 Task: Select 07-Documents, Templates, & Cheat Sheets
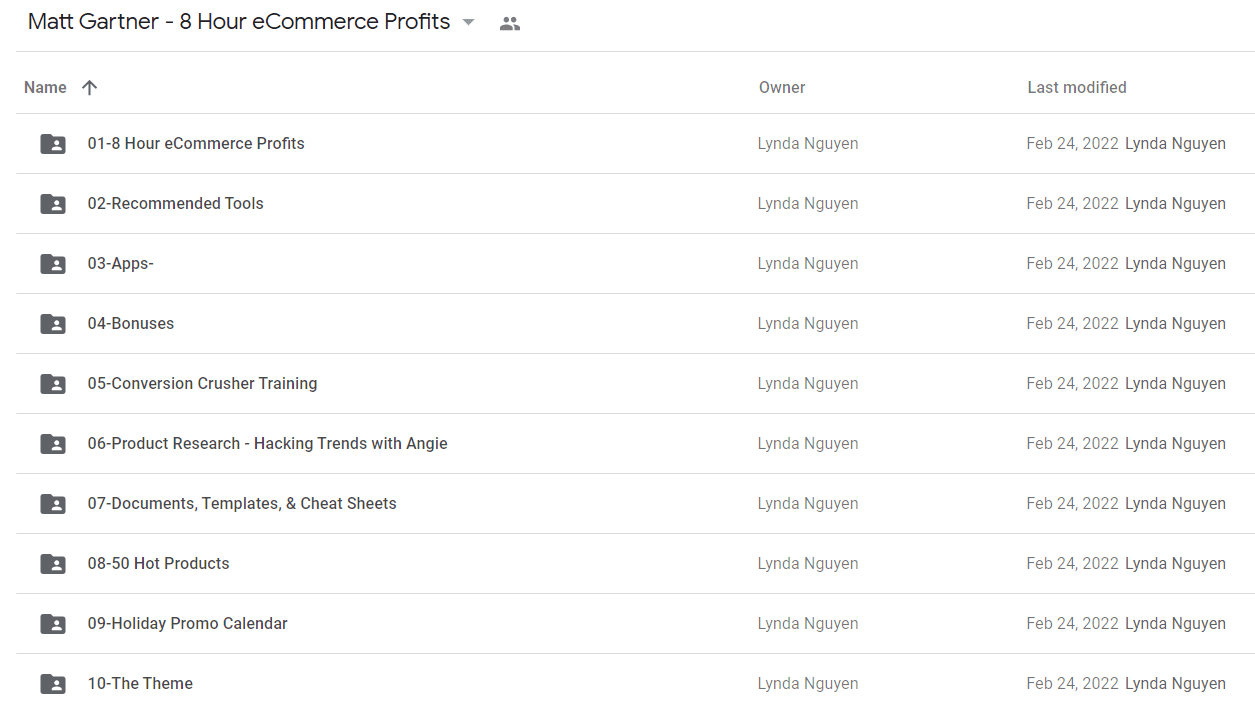(242, 503)
